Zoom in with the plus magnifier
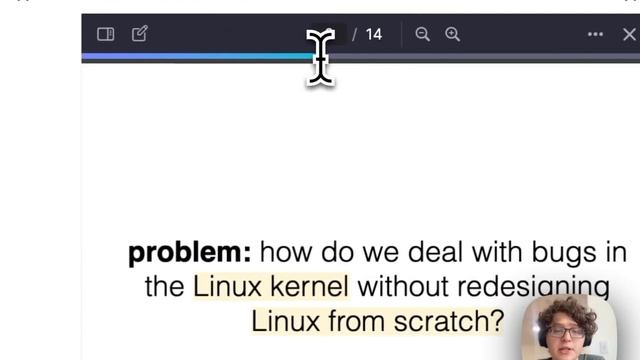The width and height of the screenshot is (640, 360). tap(452, 34)
